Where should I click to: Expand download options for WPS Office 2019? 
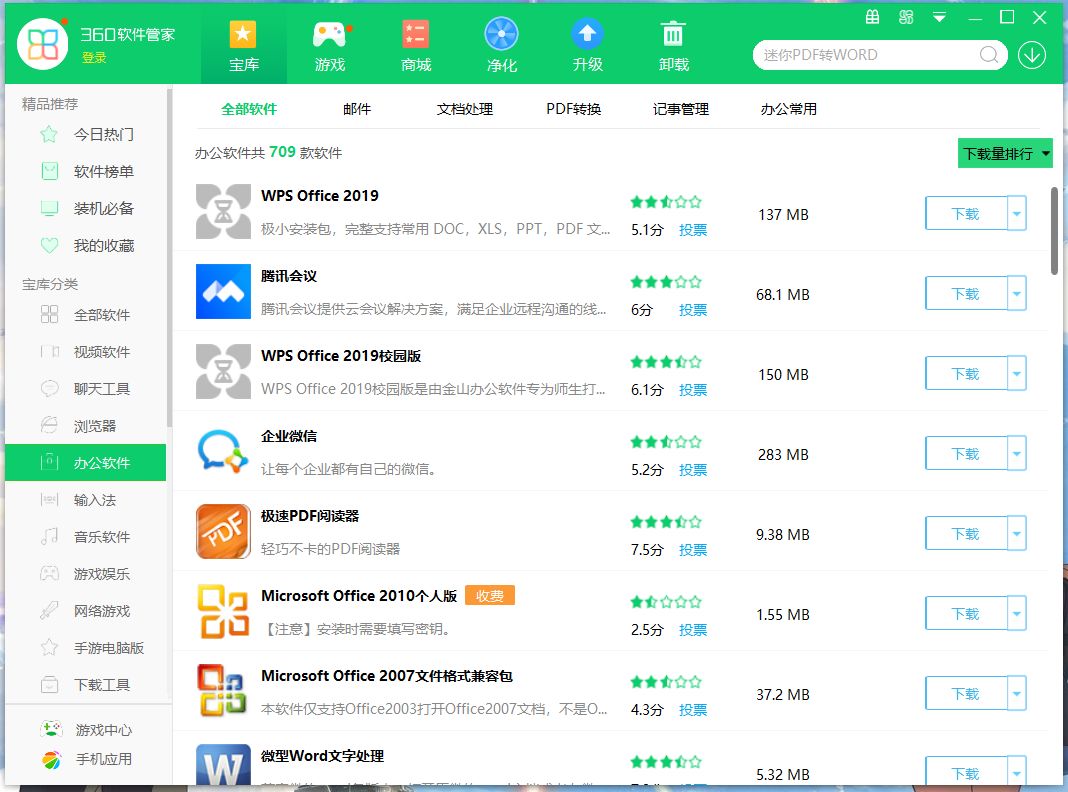point(1017,213)
